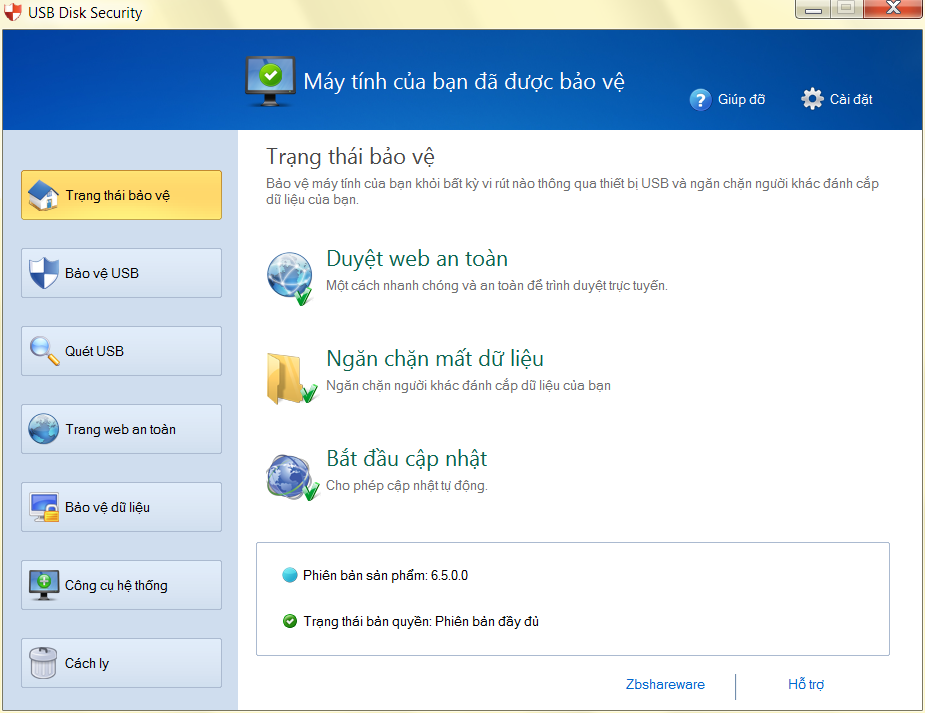Select the Bảo vệ dữ liệu section
This screenshot has width=925, height=713.
click(122, 507)
